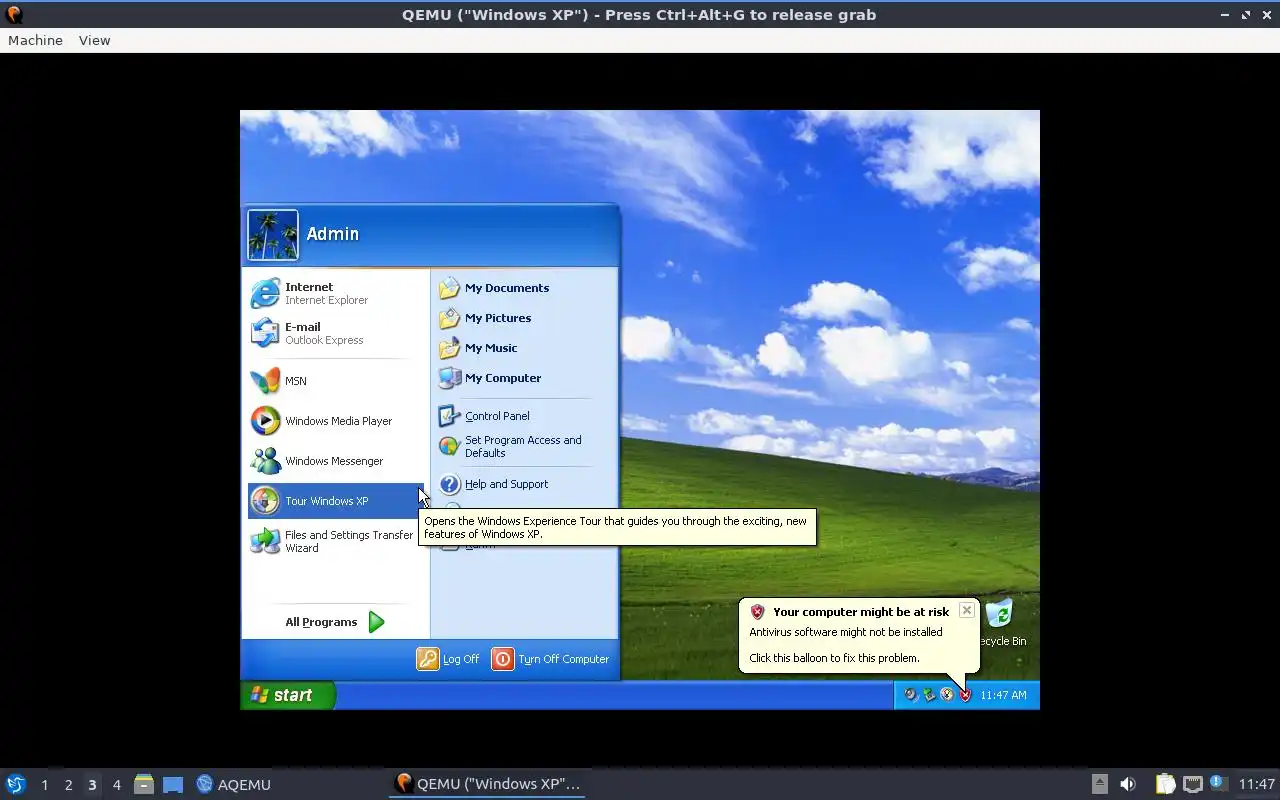The height and width of the screenshot is (800, 1280).
Task: Click the host volume speaker icon
Action: (1128, 784)
